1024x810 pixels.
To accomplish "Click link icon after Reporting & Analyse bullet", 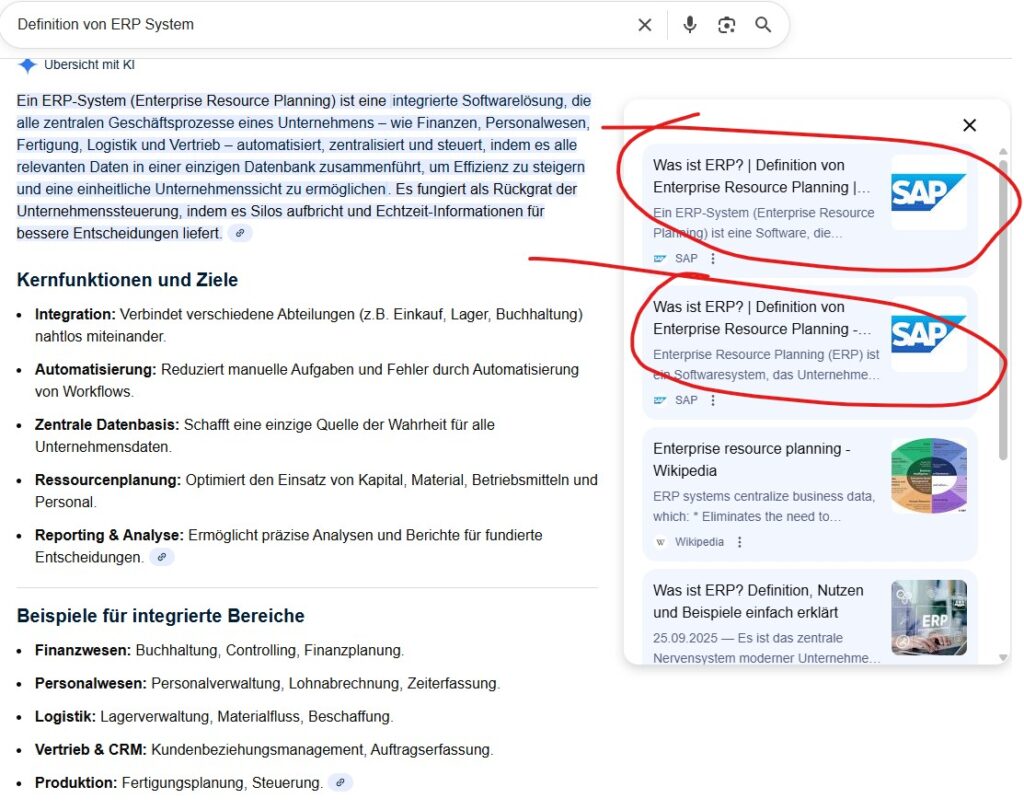I will pyautogui.click(x=162, y=557).
